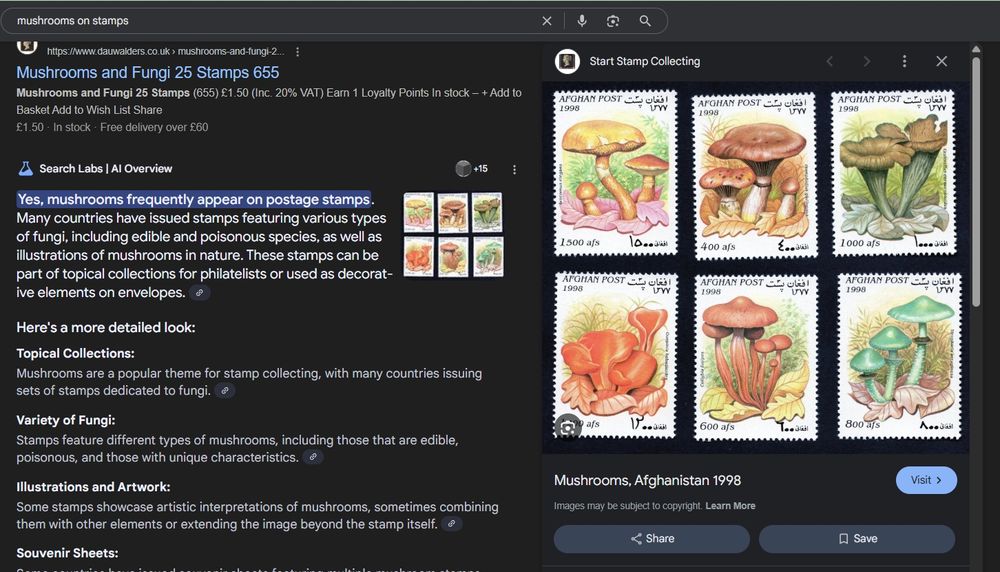Click the Search Labs flask icon
This screenshot has height=572, width=1000.
(26, 168)
